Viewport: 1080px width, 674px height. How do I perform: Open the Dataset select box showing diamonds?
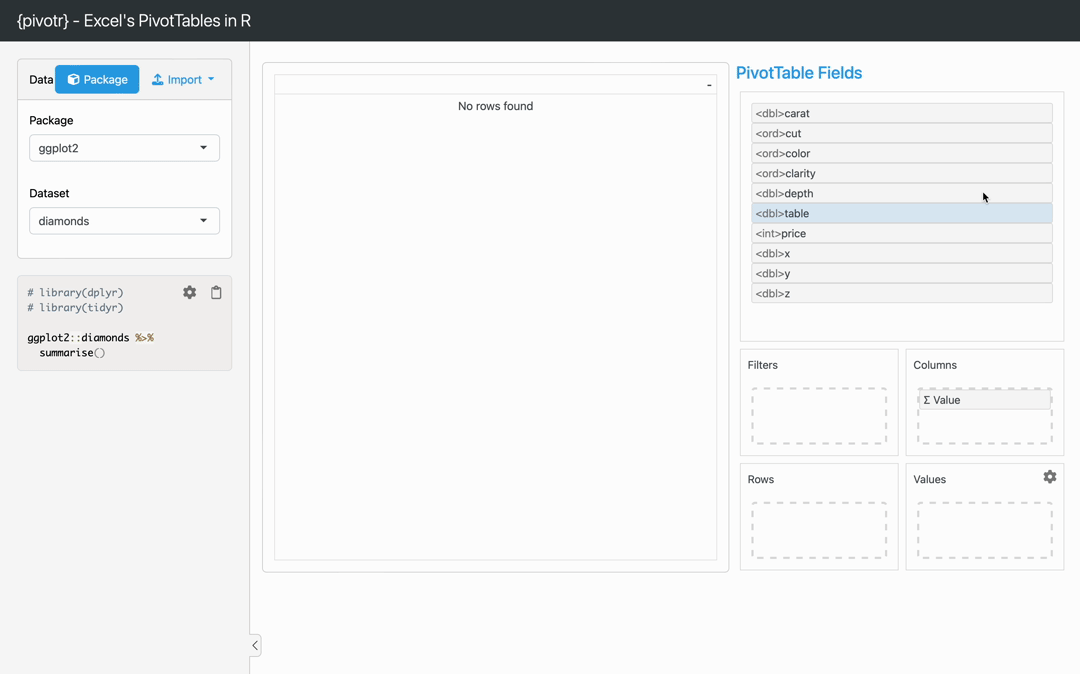pyautogui.click(x=124, y=221)
